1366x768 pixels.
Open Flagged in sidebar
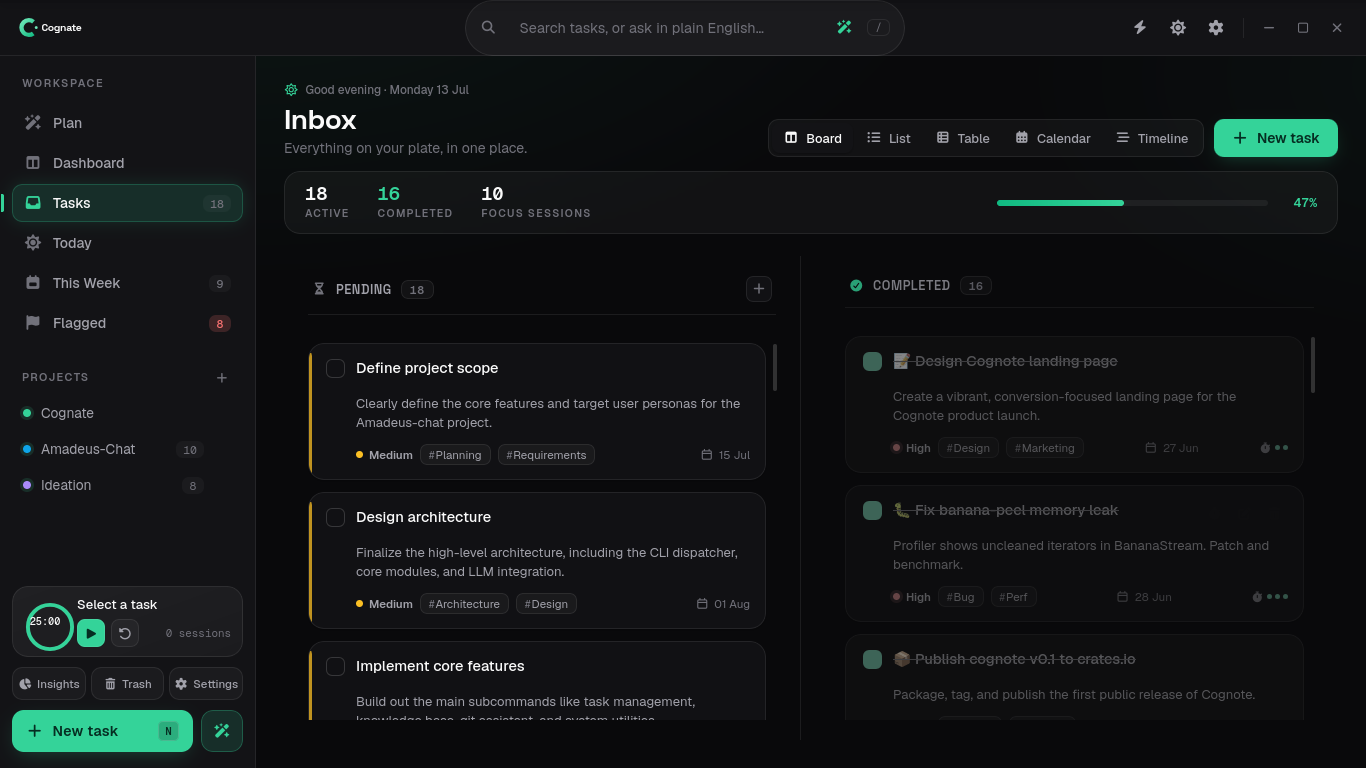pos(127,323)
